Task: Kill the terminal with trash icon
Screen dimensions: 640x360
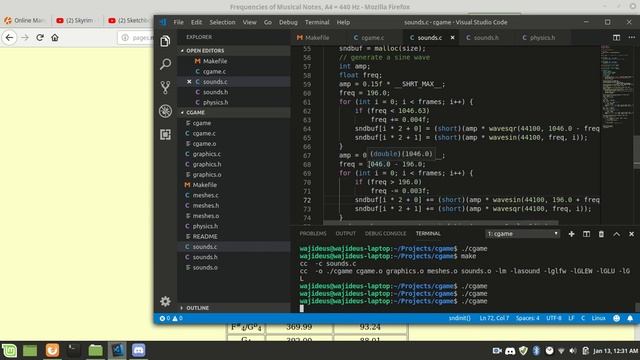Action: tap(601, 234)
